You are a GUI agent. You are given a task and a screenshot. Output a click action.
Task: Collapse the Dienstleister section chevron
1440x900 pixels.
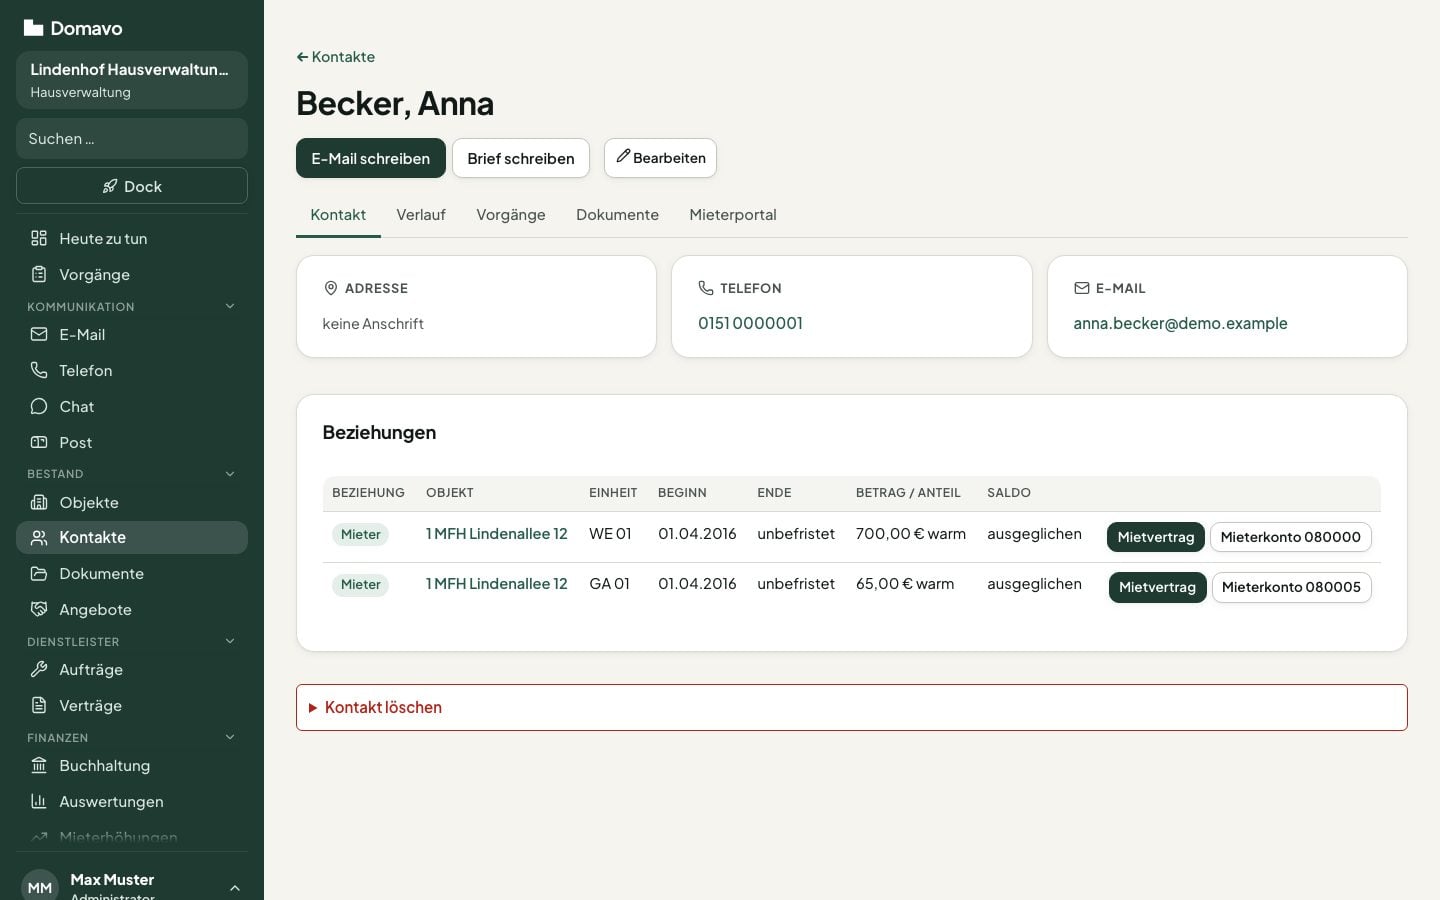(230, 641)
